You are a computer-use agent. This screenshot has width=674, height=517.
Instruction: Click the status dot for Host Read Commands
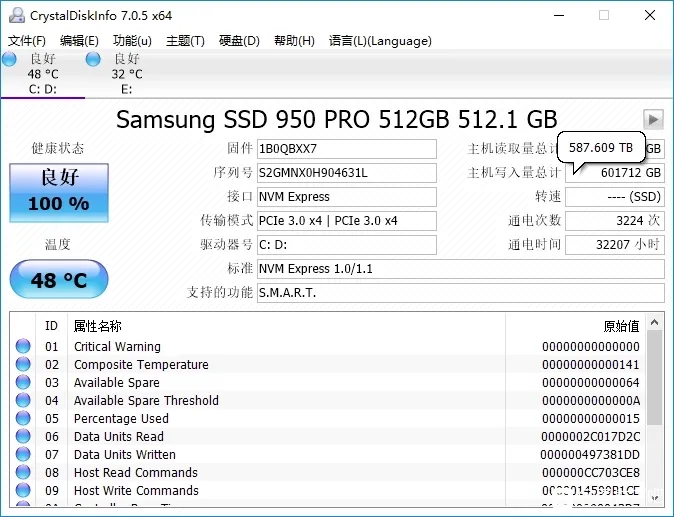tap(23, 472)
